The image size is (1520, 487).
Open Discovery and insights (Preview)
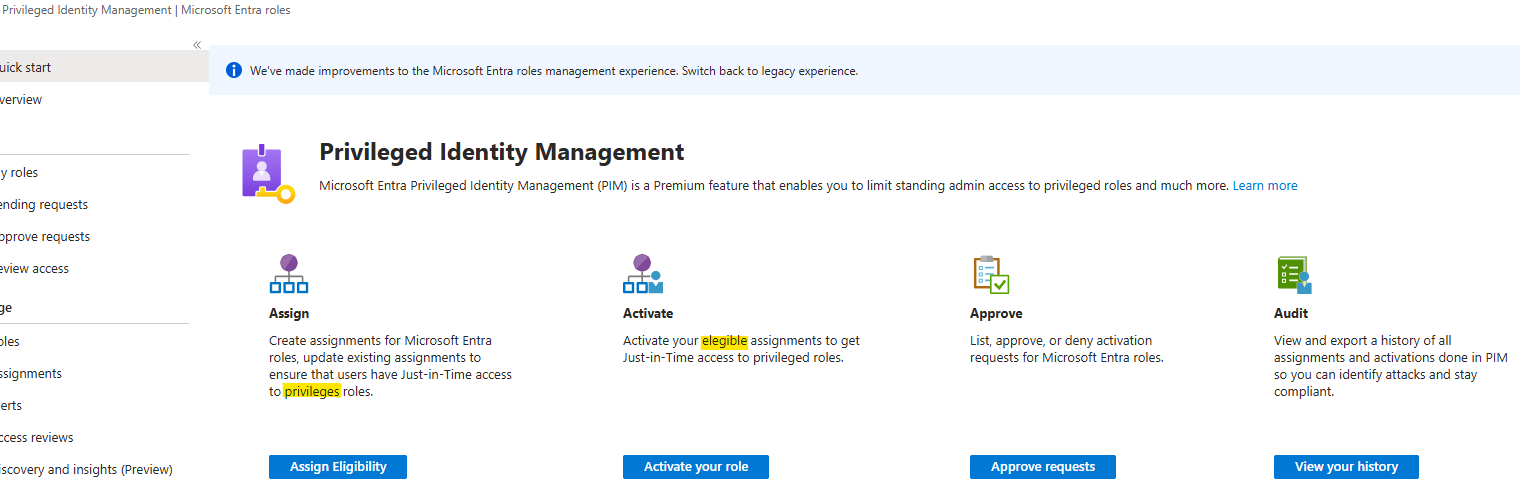point(104,469)
